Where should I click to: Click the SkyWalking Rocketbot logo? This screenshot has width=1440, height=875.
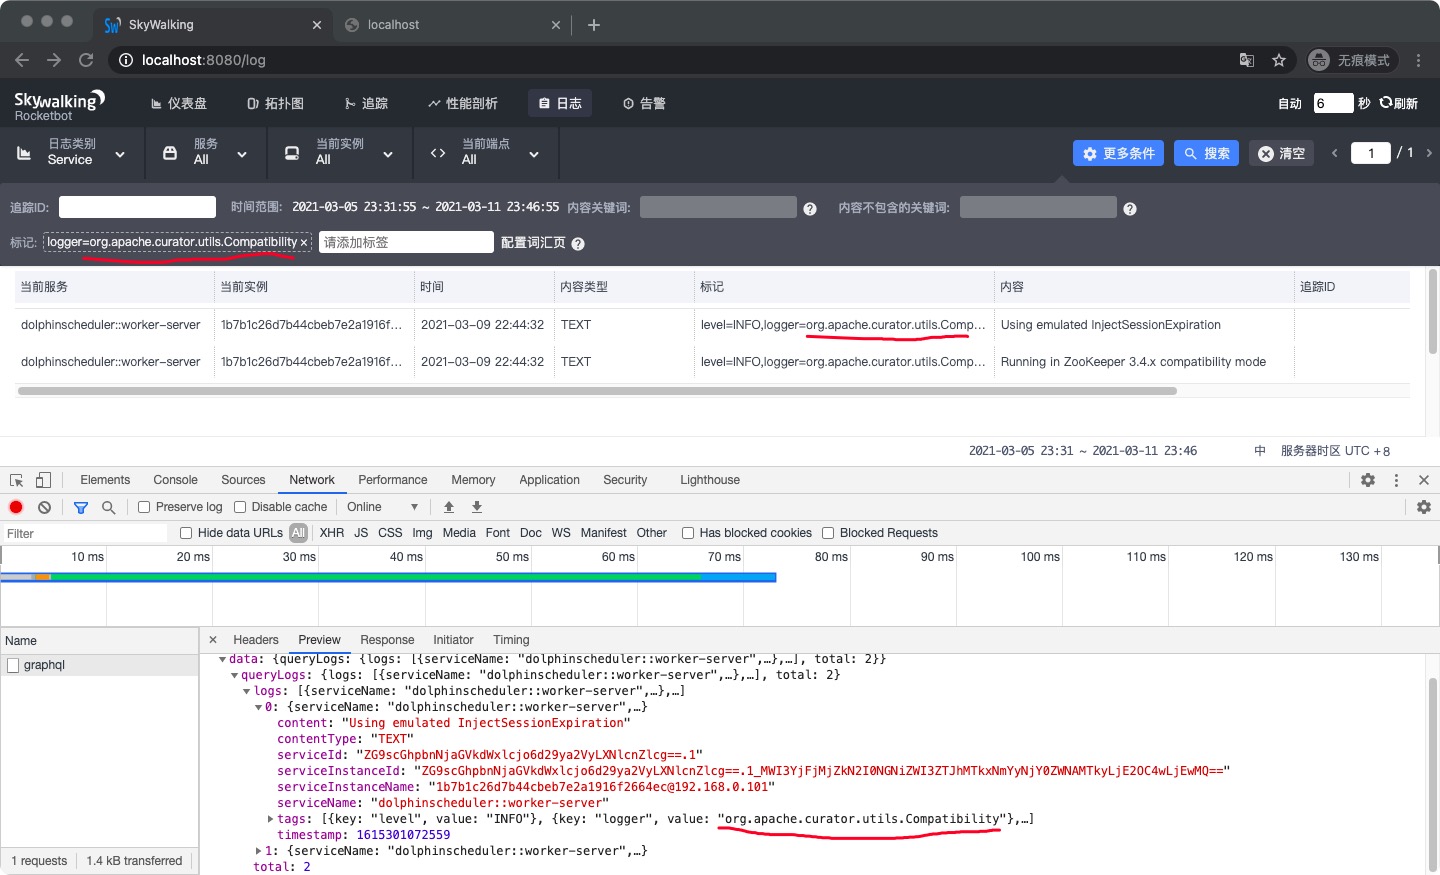point(59,105)
